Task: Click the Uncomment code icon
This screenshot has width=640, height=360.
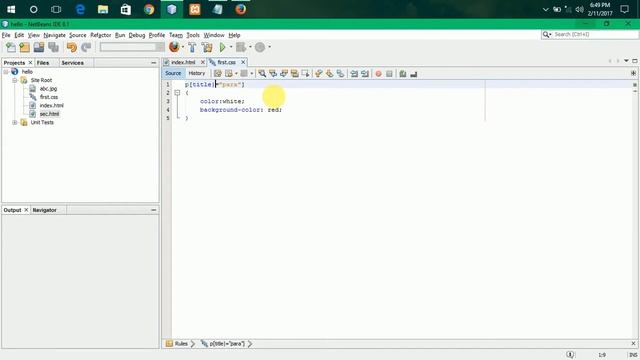Action: tap(413, 73)
